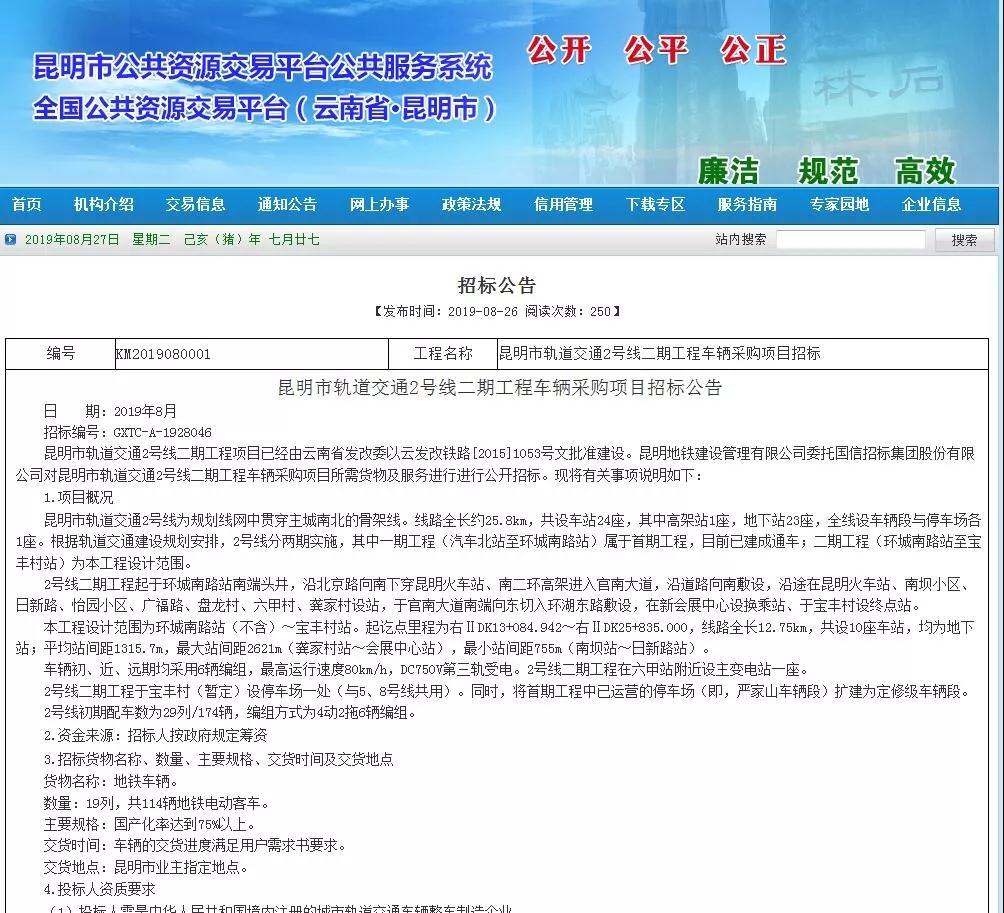
Task: Go to the 企业信息 section
Action: pos(931,205)
